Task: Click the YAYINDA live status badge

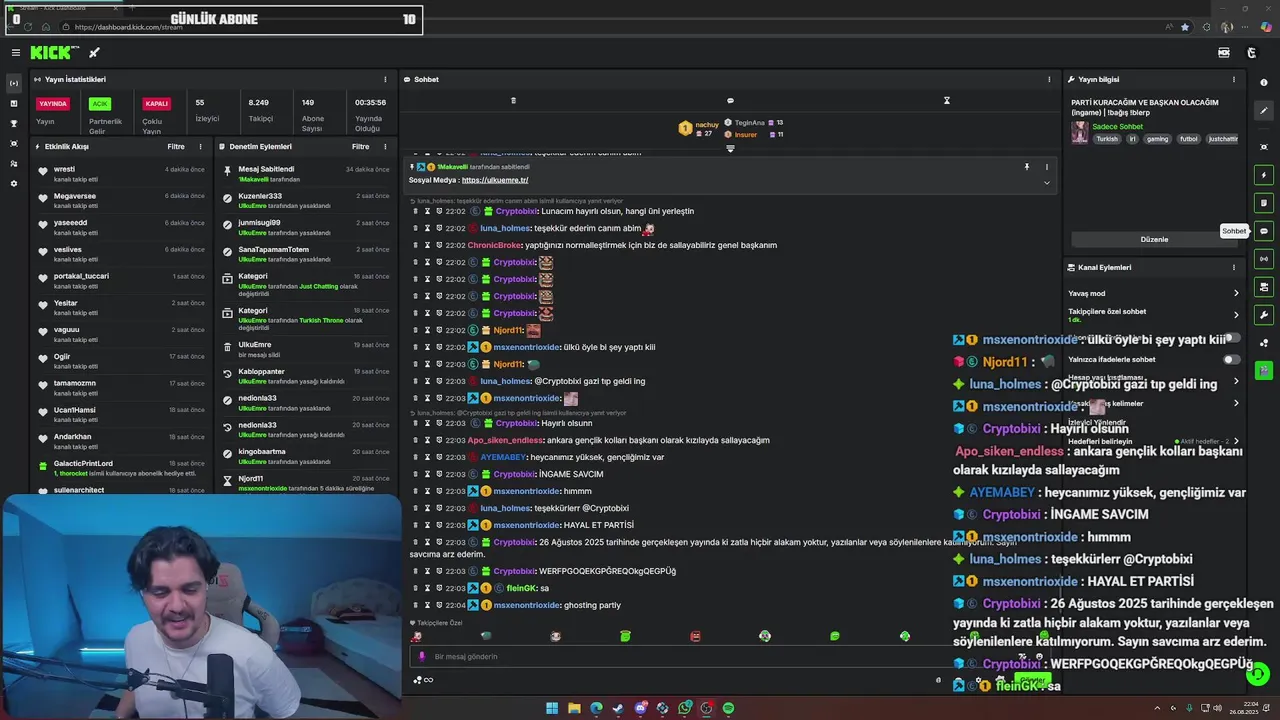Action: point(52,103)
